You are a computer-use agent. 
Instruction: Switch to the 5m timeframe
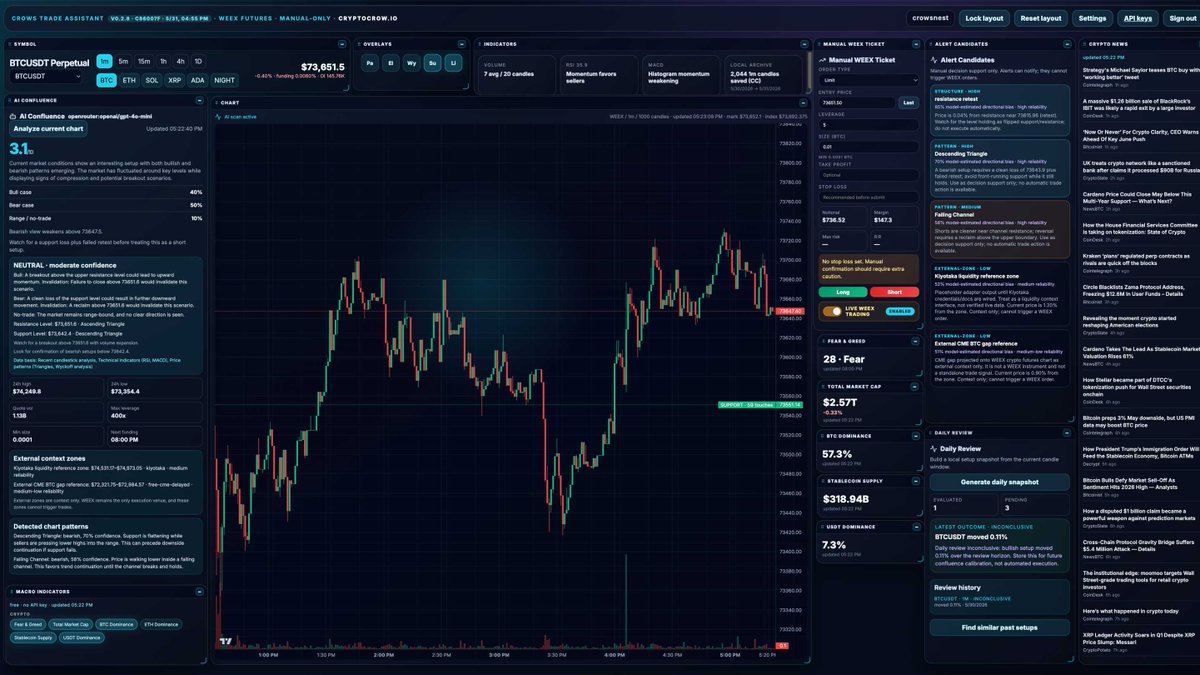click(x=124, y=61)
